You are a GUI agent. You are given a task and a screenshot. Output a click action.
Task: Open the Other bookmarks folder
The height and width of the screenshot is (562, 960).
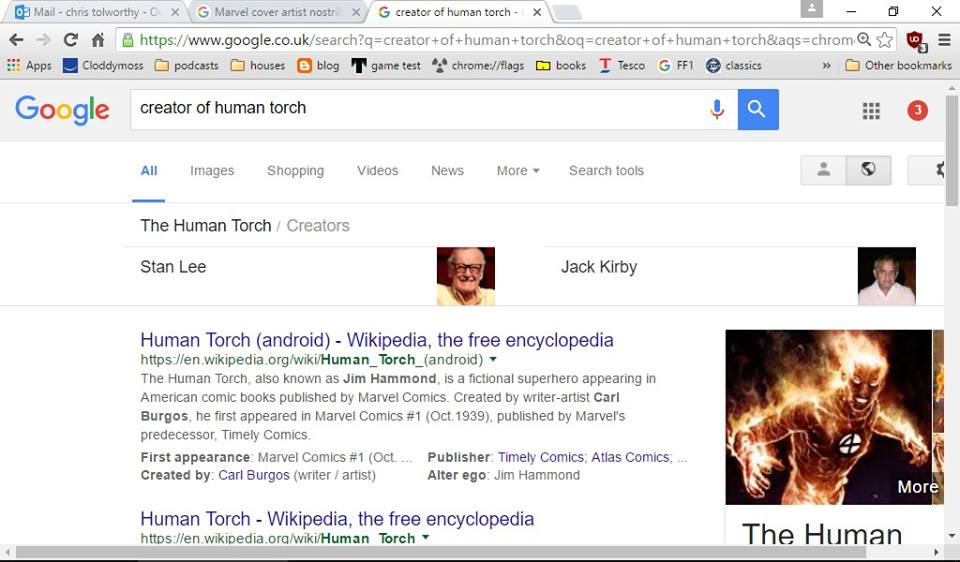[899, 66]
